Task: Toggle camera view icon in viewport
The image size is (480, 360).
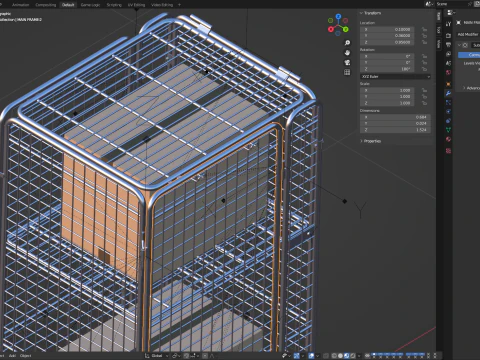Action: tap(347, 62)
